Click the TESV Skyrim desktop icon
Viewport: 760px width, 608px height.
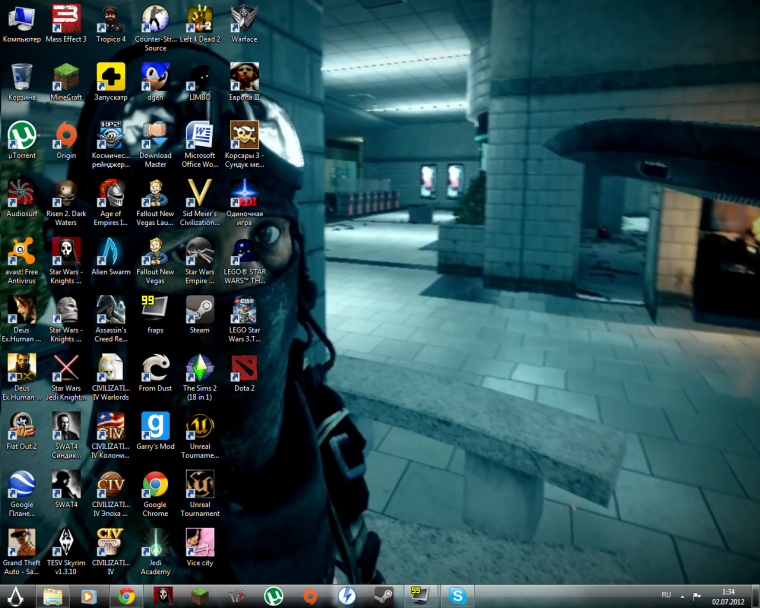(66, 543)
